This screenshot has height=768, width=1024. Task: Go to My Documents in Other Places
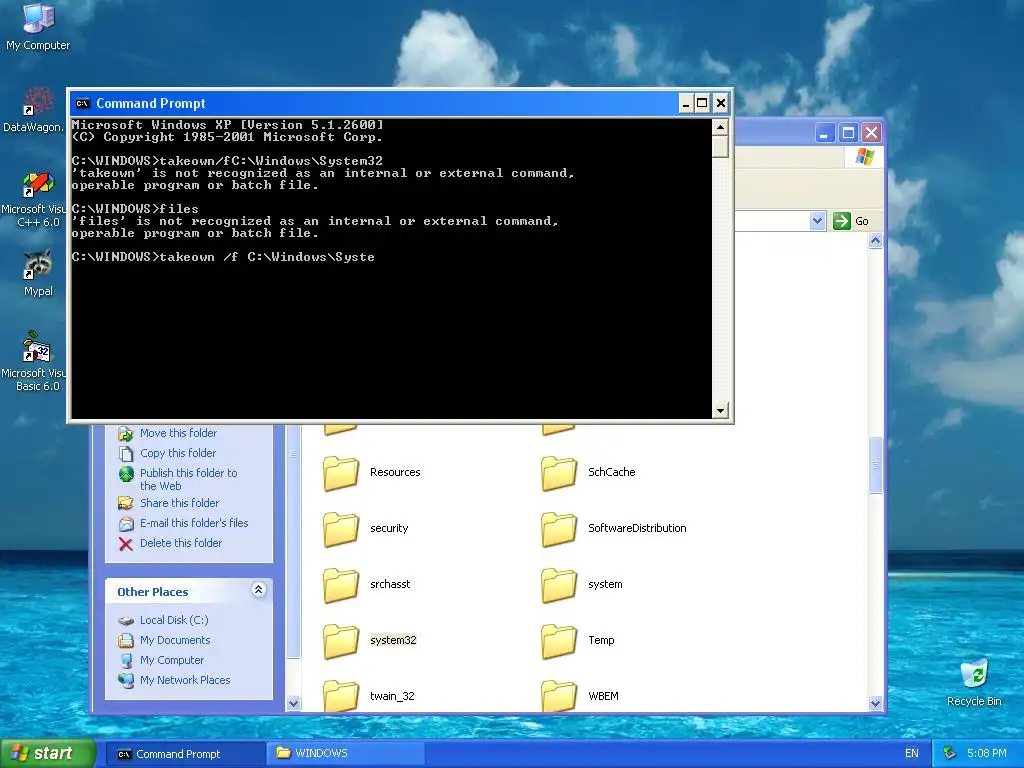tap(175, 640)
